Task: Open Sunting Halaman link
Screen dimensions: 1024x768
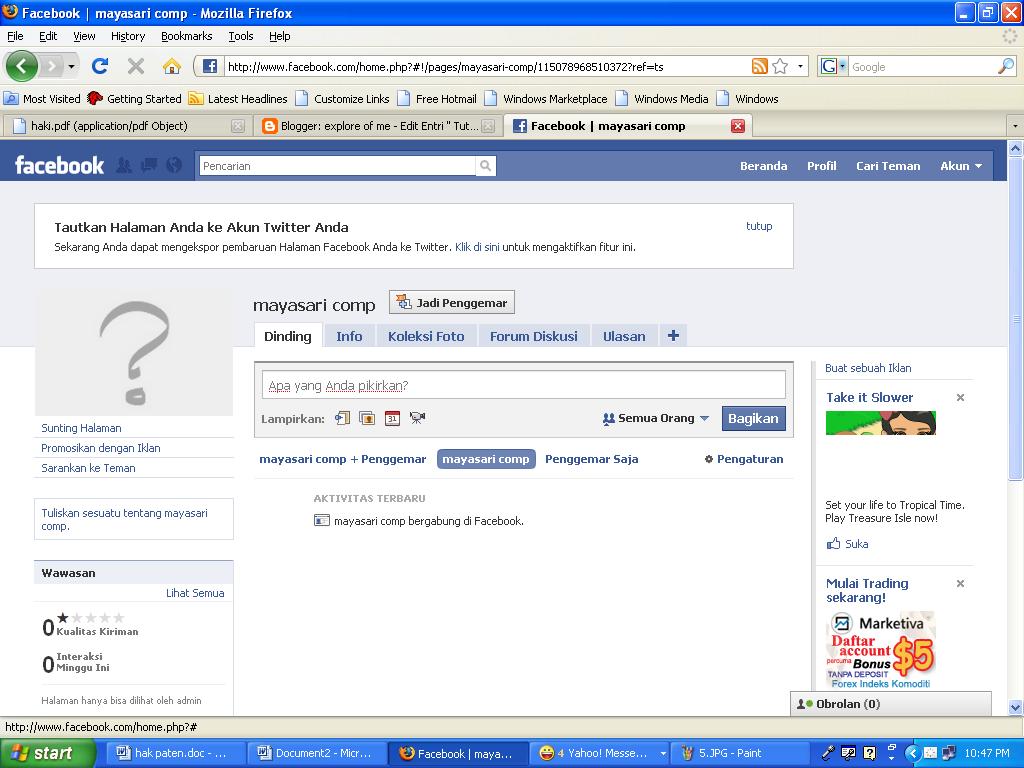Action: (x=81, y=428)
